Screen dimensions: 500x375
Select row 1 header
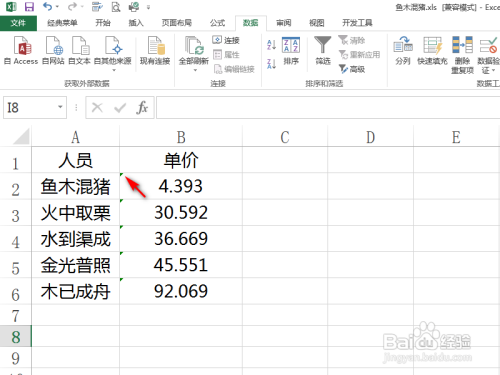pos(15,160)
